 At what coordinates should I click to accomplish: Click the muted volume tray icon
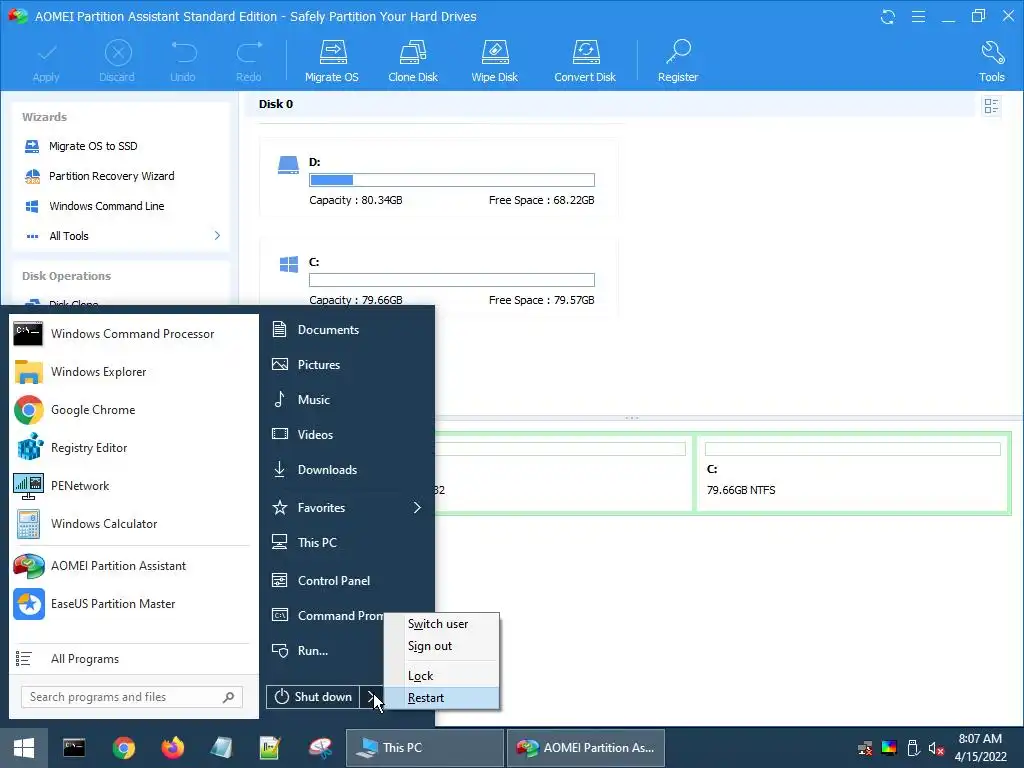(x=937, y=748)
